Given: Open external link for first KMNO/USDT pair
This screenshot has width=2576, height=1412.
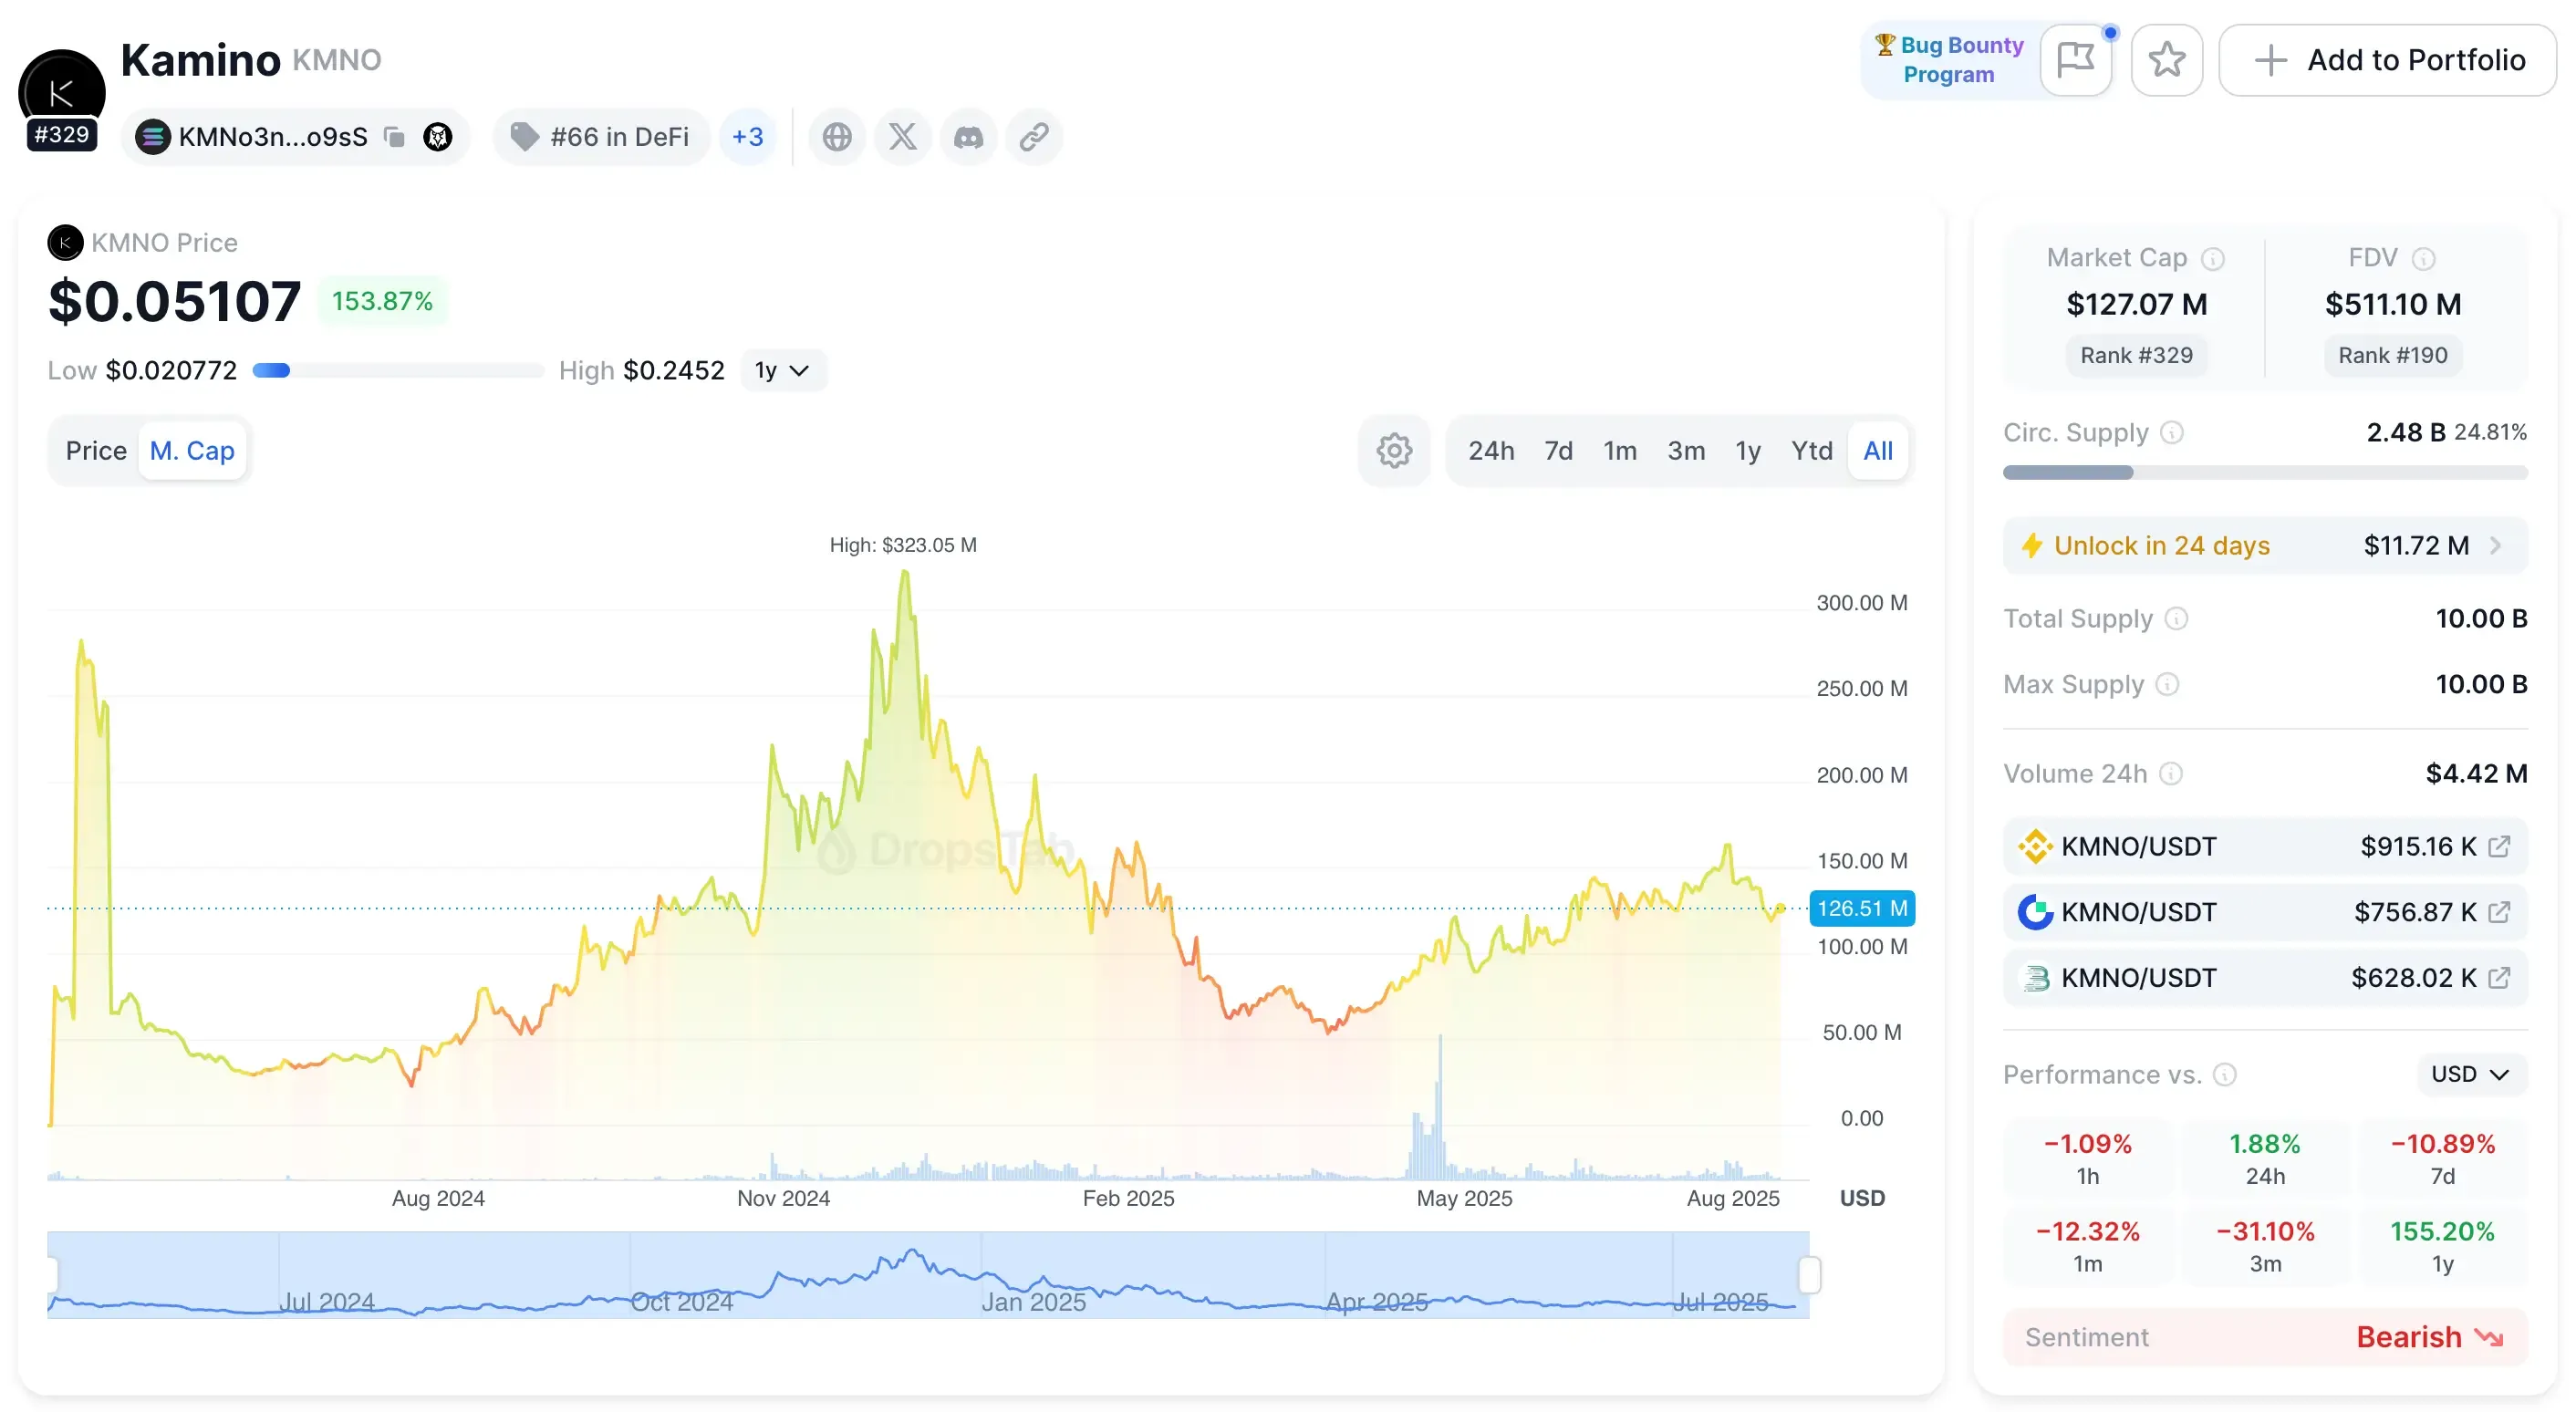Looking at the screenshot, I should 2500,846.
